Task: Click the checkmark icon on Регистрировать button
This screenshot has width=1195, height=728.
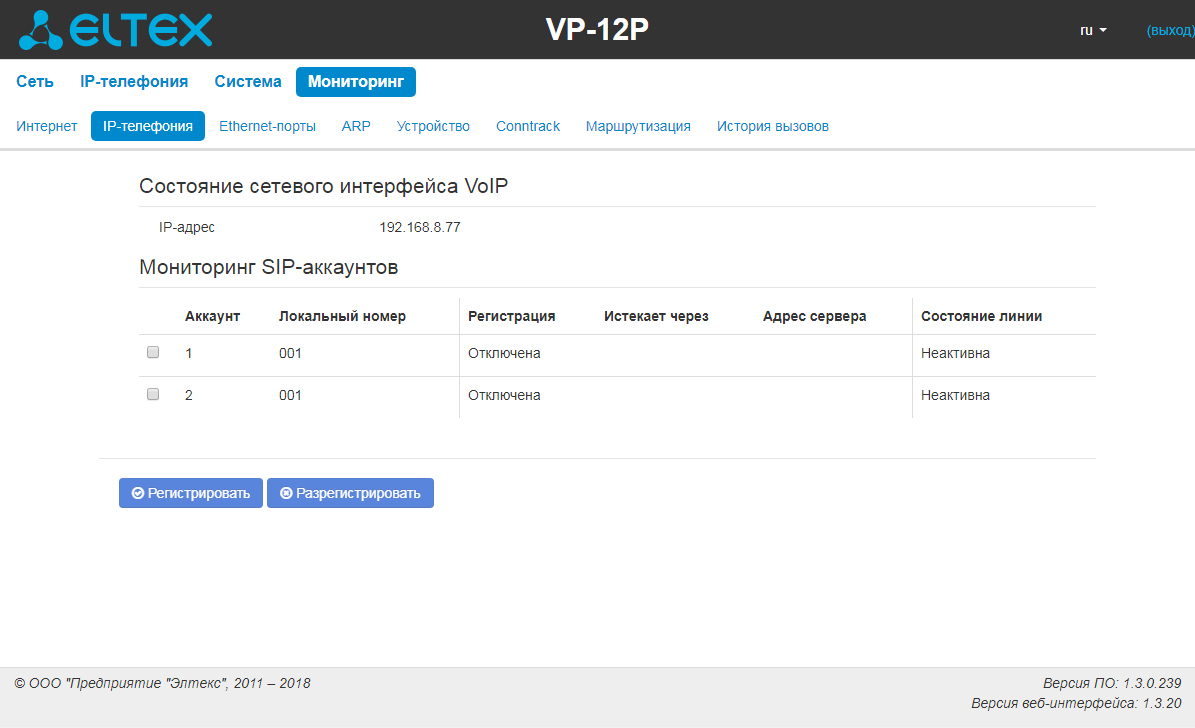Action: pyautogui.click(x=138, y=494)
